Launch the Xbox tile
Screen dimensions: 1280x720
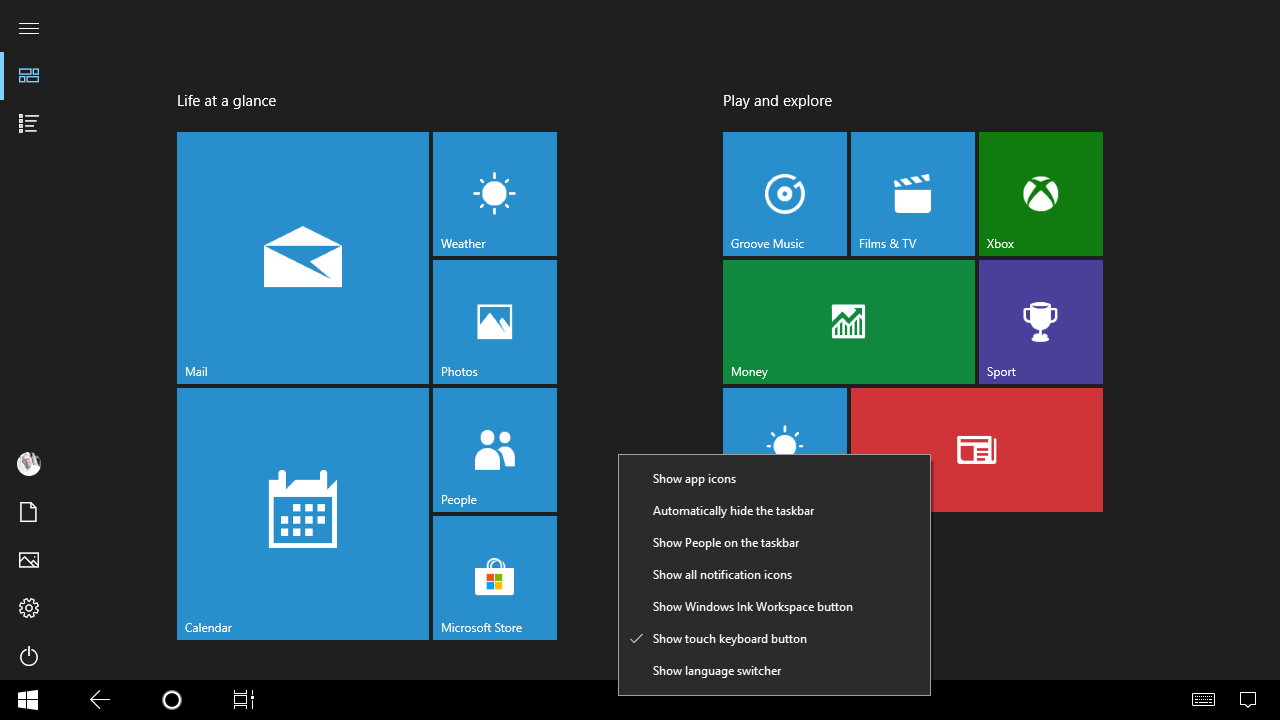(1041, 194)
